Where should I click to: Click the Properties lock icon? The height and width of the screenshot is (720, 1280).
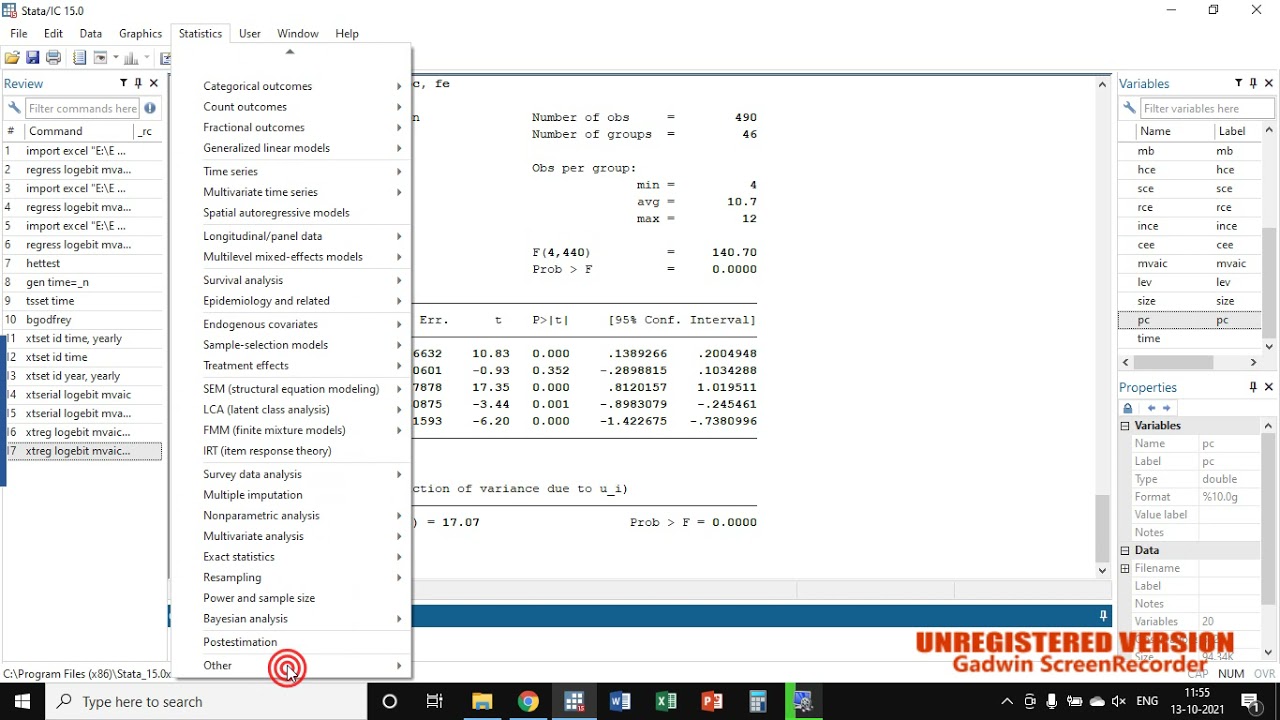tap(1128, 408)
